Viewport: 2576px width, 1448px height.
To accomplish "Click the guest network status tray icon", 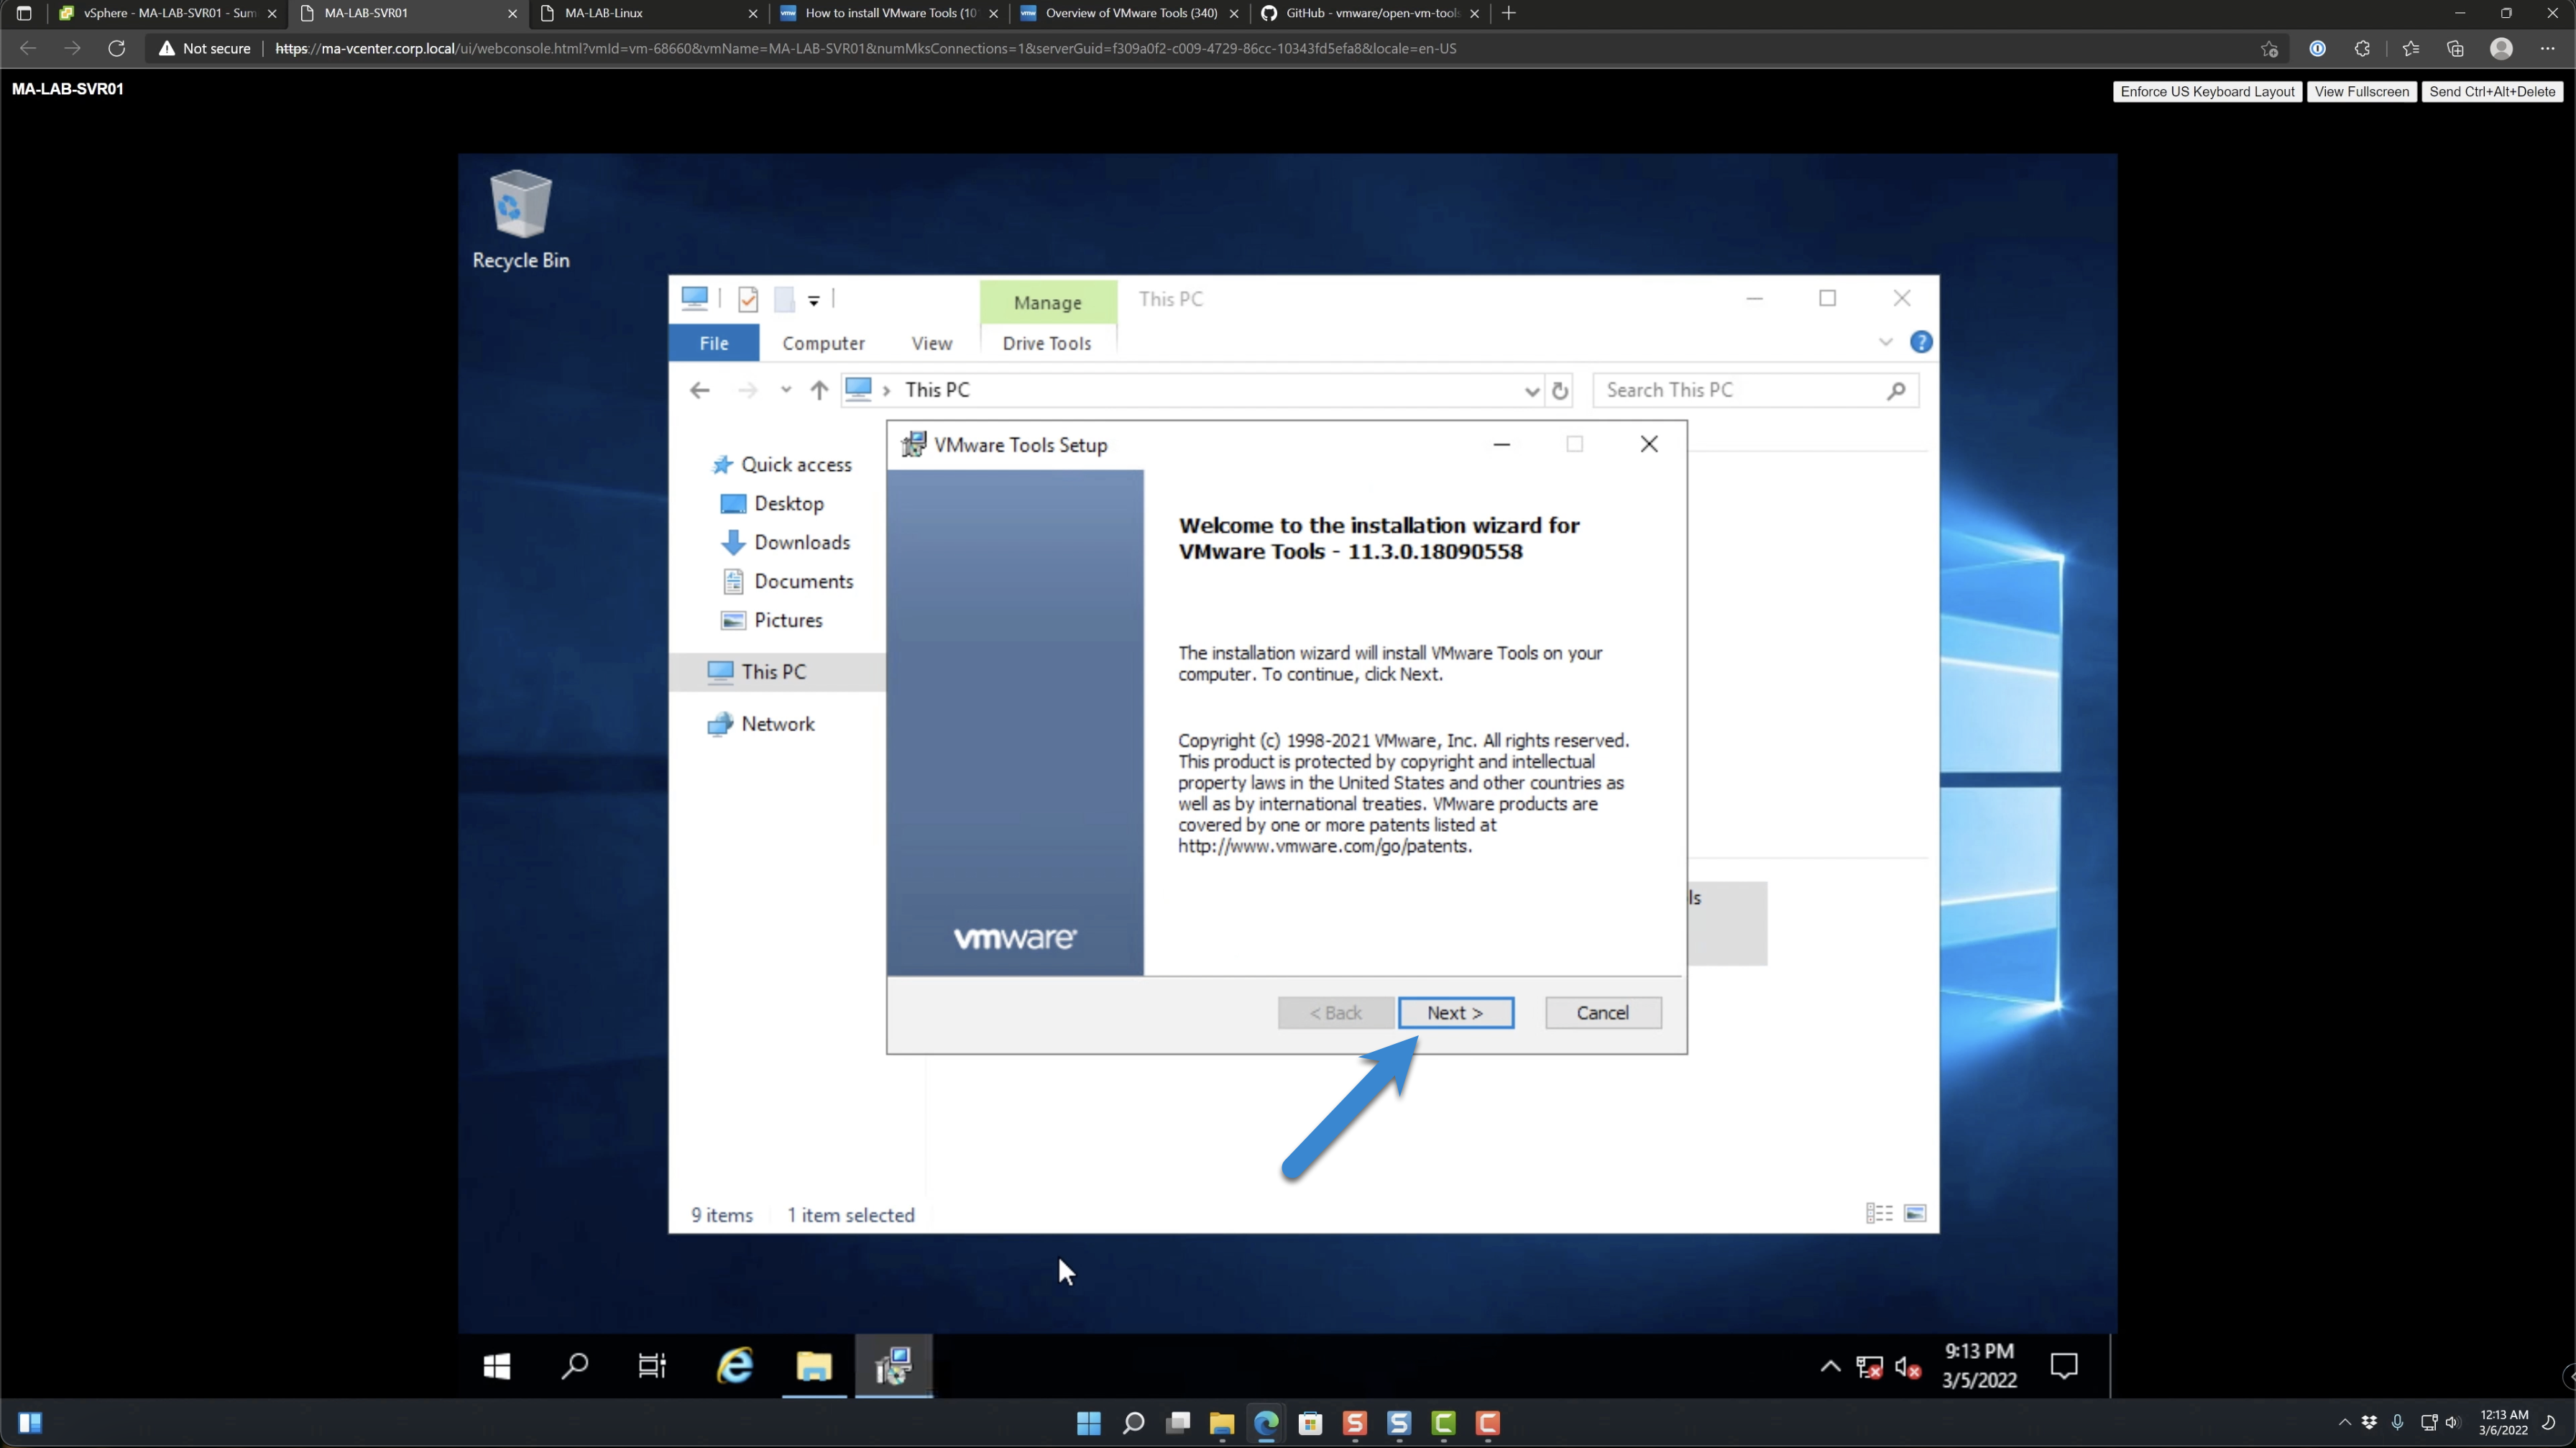I will pos(1869,1367).
